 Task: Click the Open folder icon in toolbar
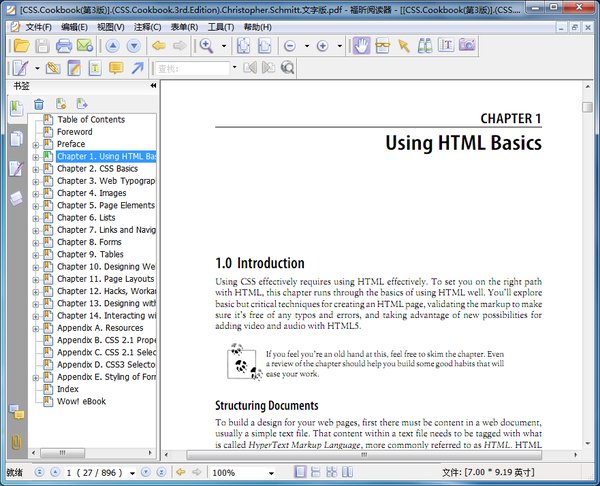pyautogui.click(x=21, y=46)
